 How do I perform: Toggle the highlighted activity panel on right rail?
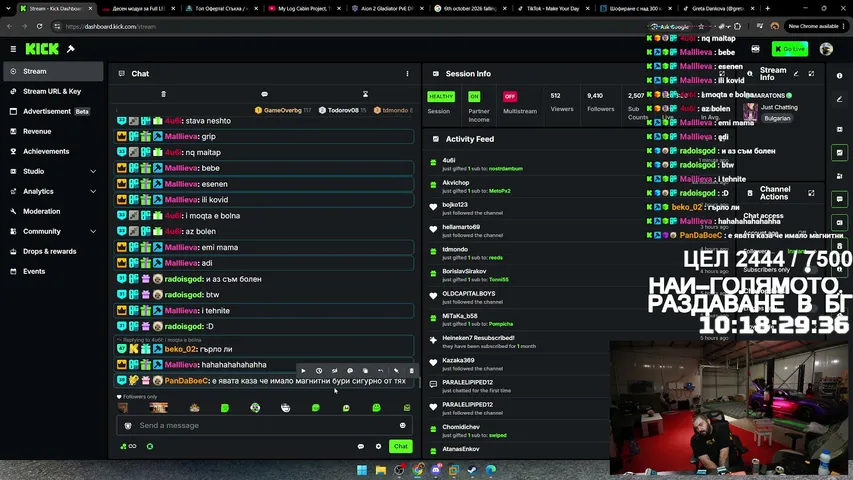tap(839, 153)
